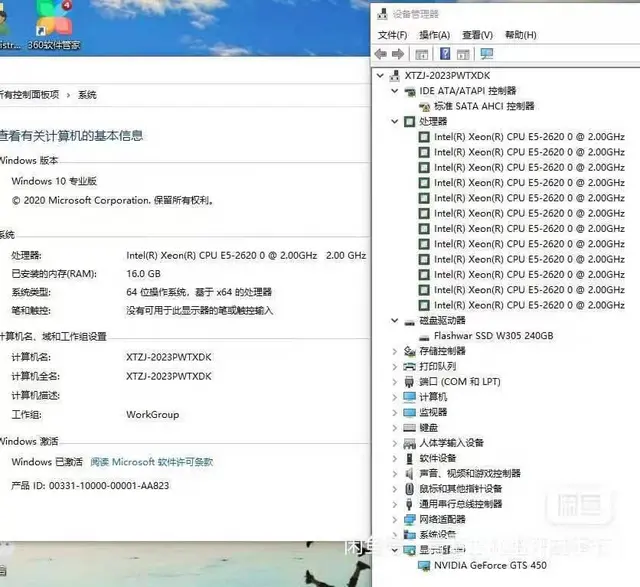Click the product ID 00331-10000-00001-AA823

(109, 486)
